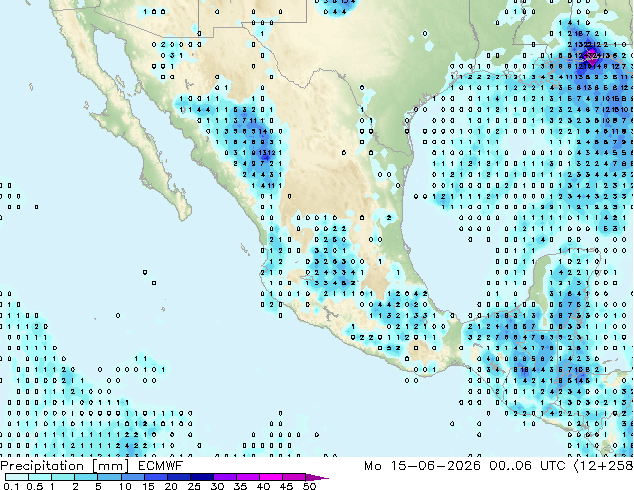Click the 25 to 30 mm legend swatch
Viewport: 634px width, 490px height.
point(201,477)
